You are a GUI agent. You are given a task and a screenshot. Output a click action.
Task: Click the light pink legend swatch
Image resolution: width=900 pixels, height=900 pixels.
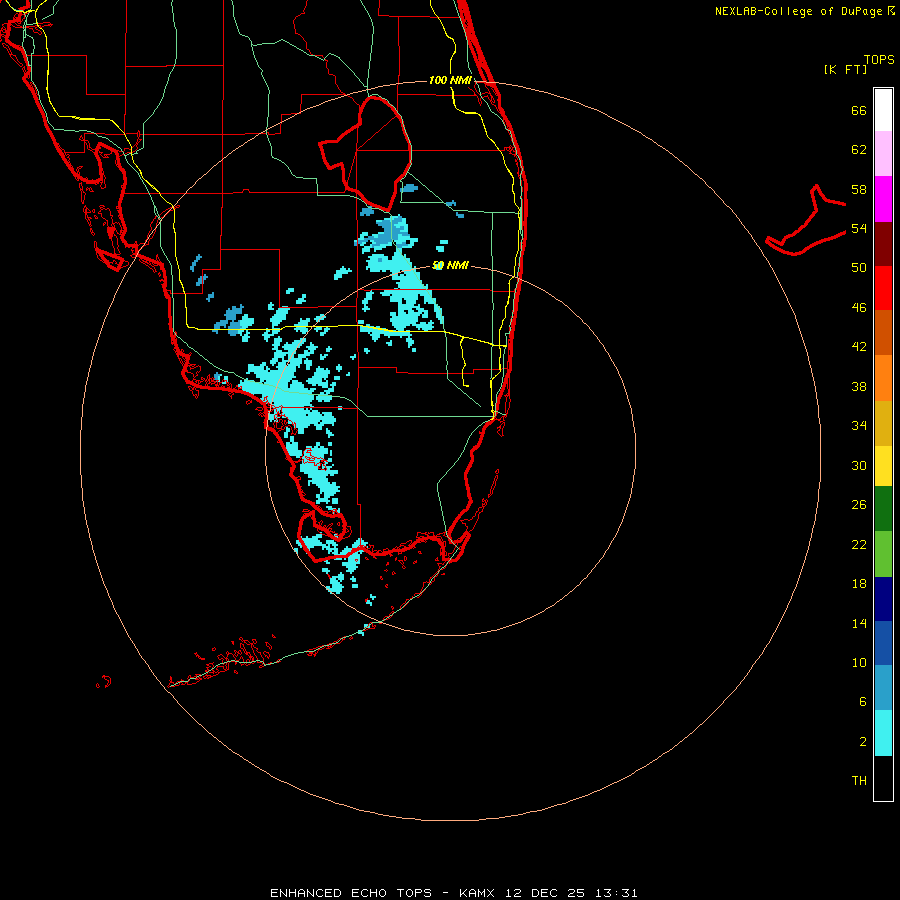tap(883, 153)
